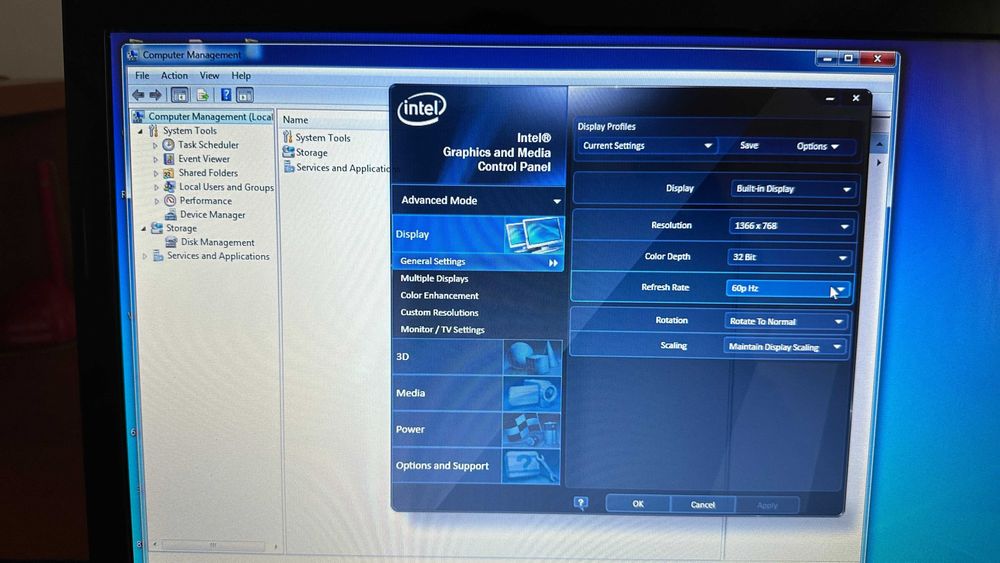Click the double-arrow next to General Settings
Image resolution: width=1000 pixels, height=563 pixels.
tap(553, 263)
